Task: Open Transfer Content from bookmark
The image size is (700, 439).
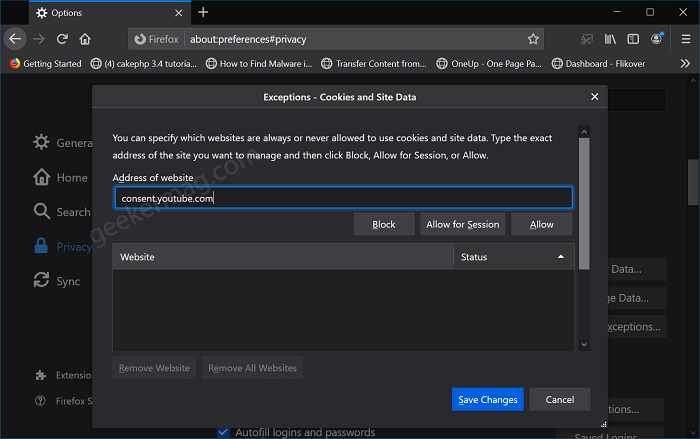Action: pos(374,63)
